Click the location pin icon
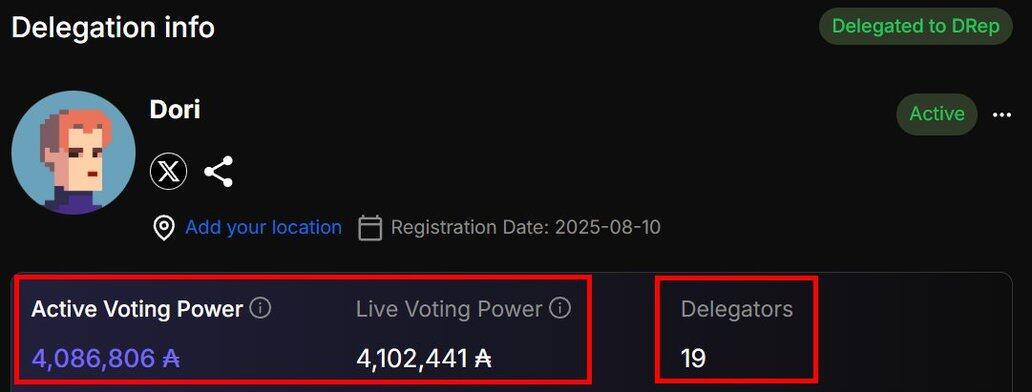 point(163,228)
